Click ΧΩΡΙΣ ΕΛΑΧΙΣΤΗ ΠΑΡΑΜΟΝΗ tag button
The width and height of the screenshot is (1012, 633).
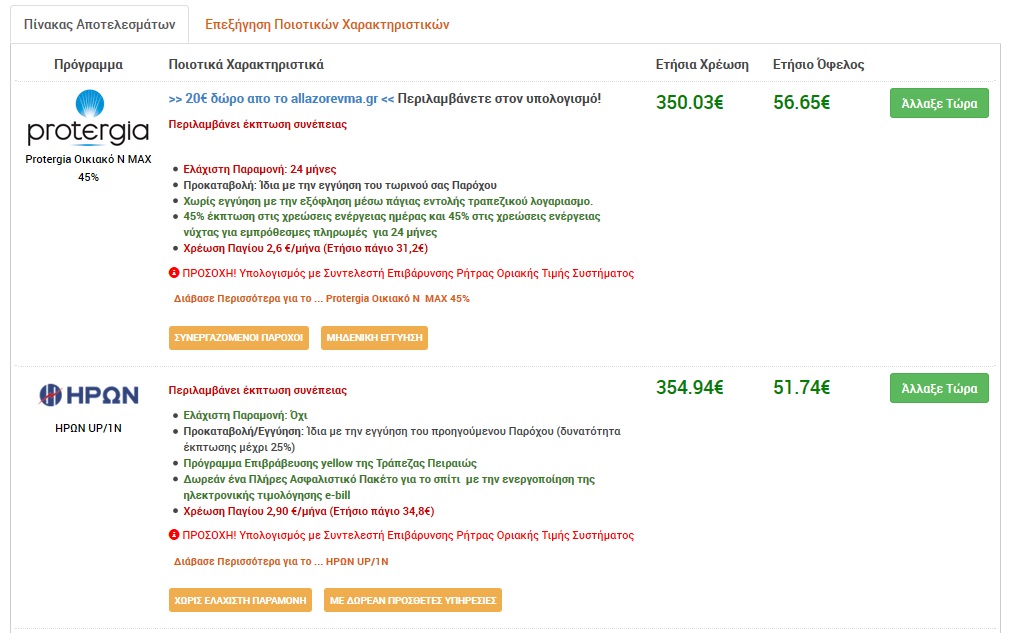pos(240,600)
